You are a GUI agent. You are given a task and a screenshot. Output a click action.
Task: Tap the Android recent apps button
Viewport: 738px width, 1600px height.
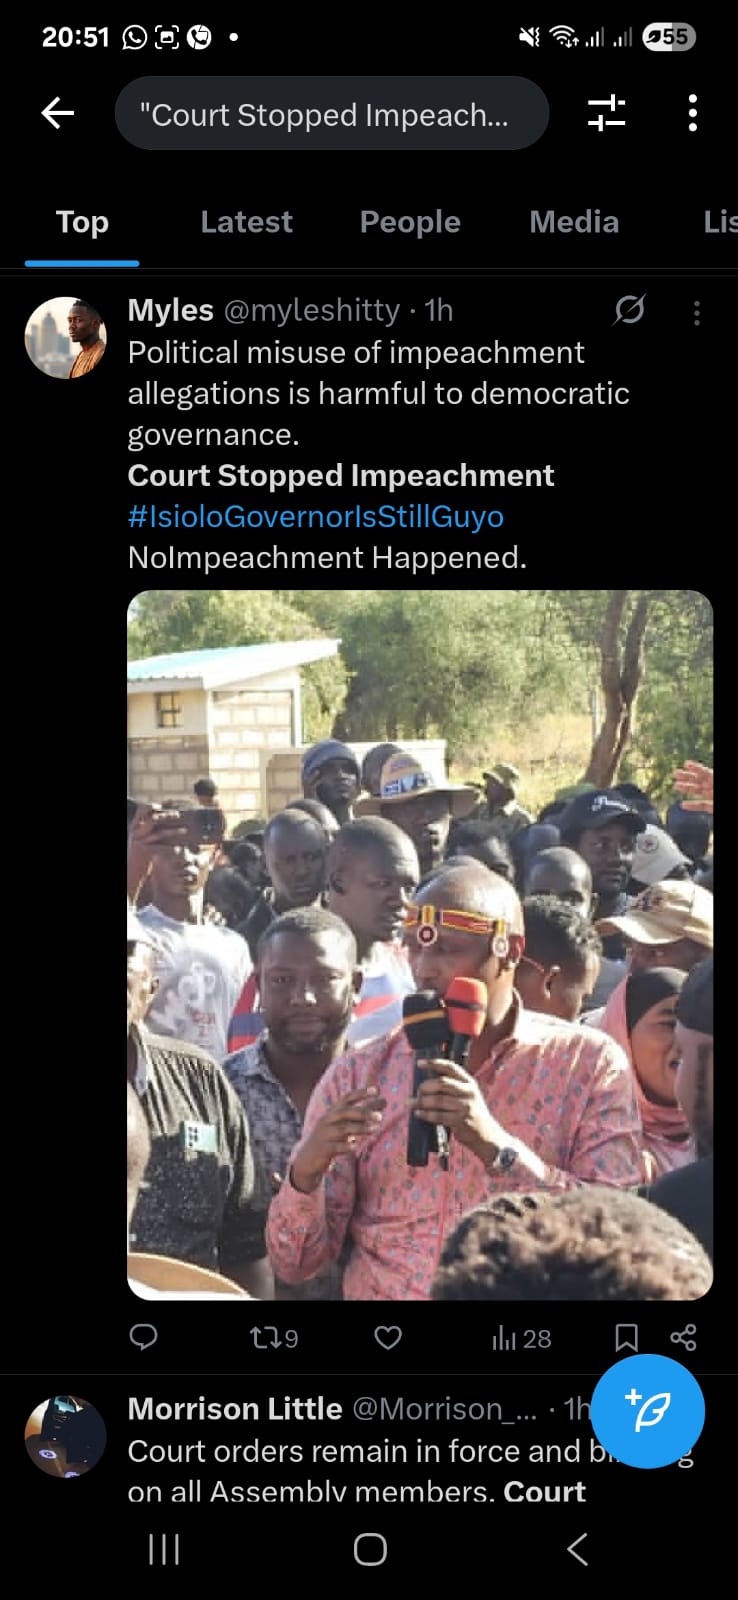(164, 1549)
